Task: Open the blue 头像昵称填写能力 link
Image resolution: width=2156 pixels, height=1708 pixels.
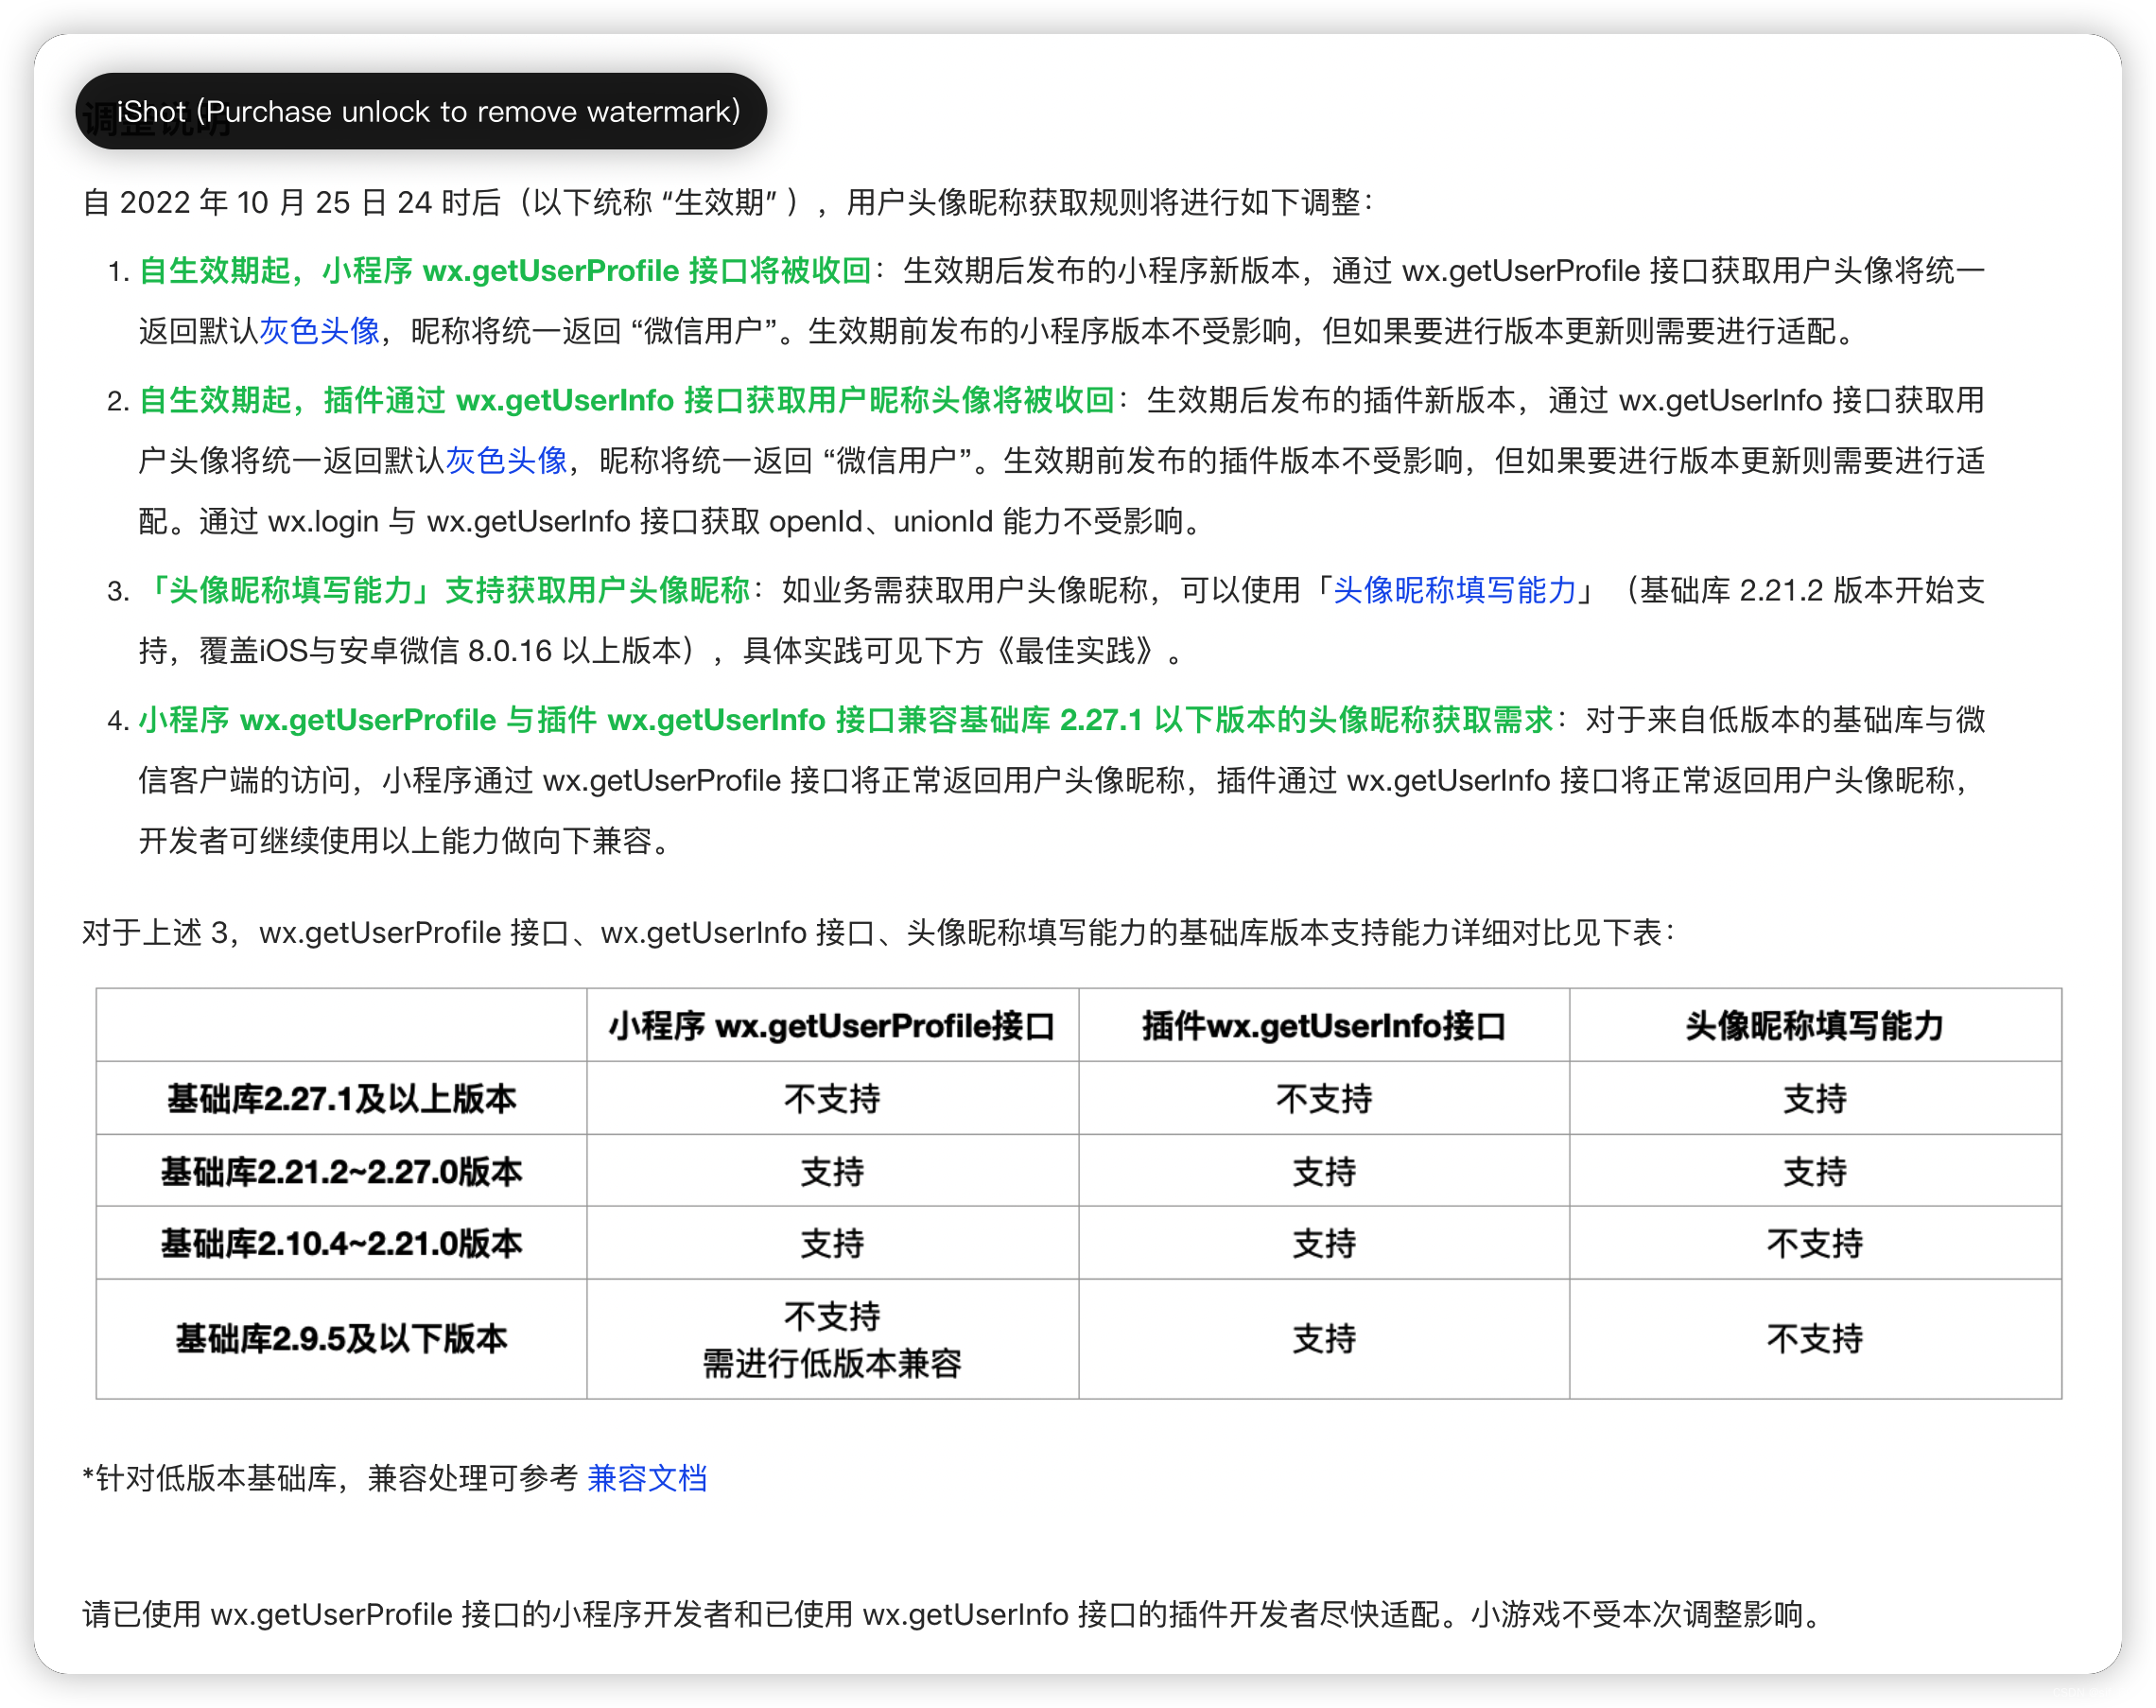Action: tap(1455, 591)
